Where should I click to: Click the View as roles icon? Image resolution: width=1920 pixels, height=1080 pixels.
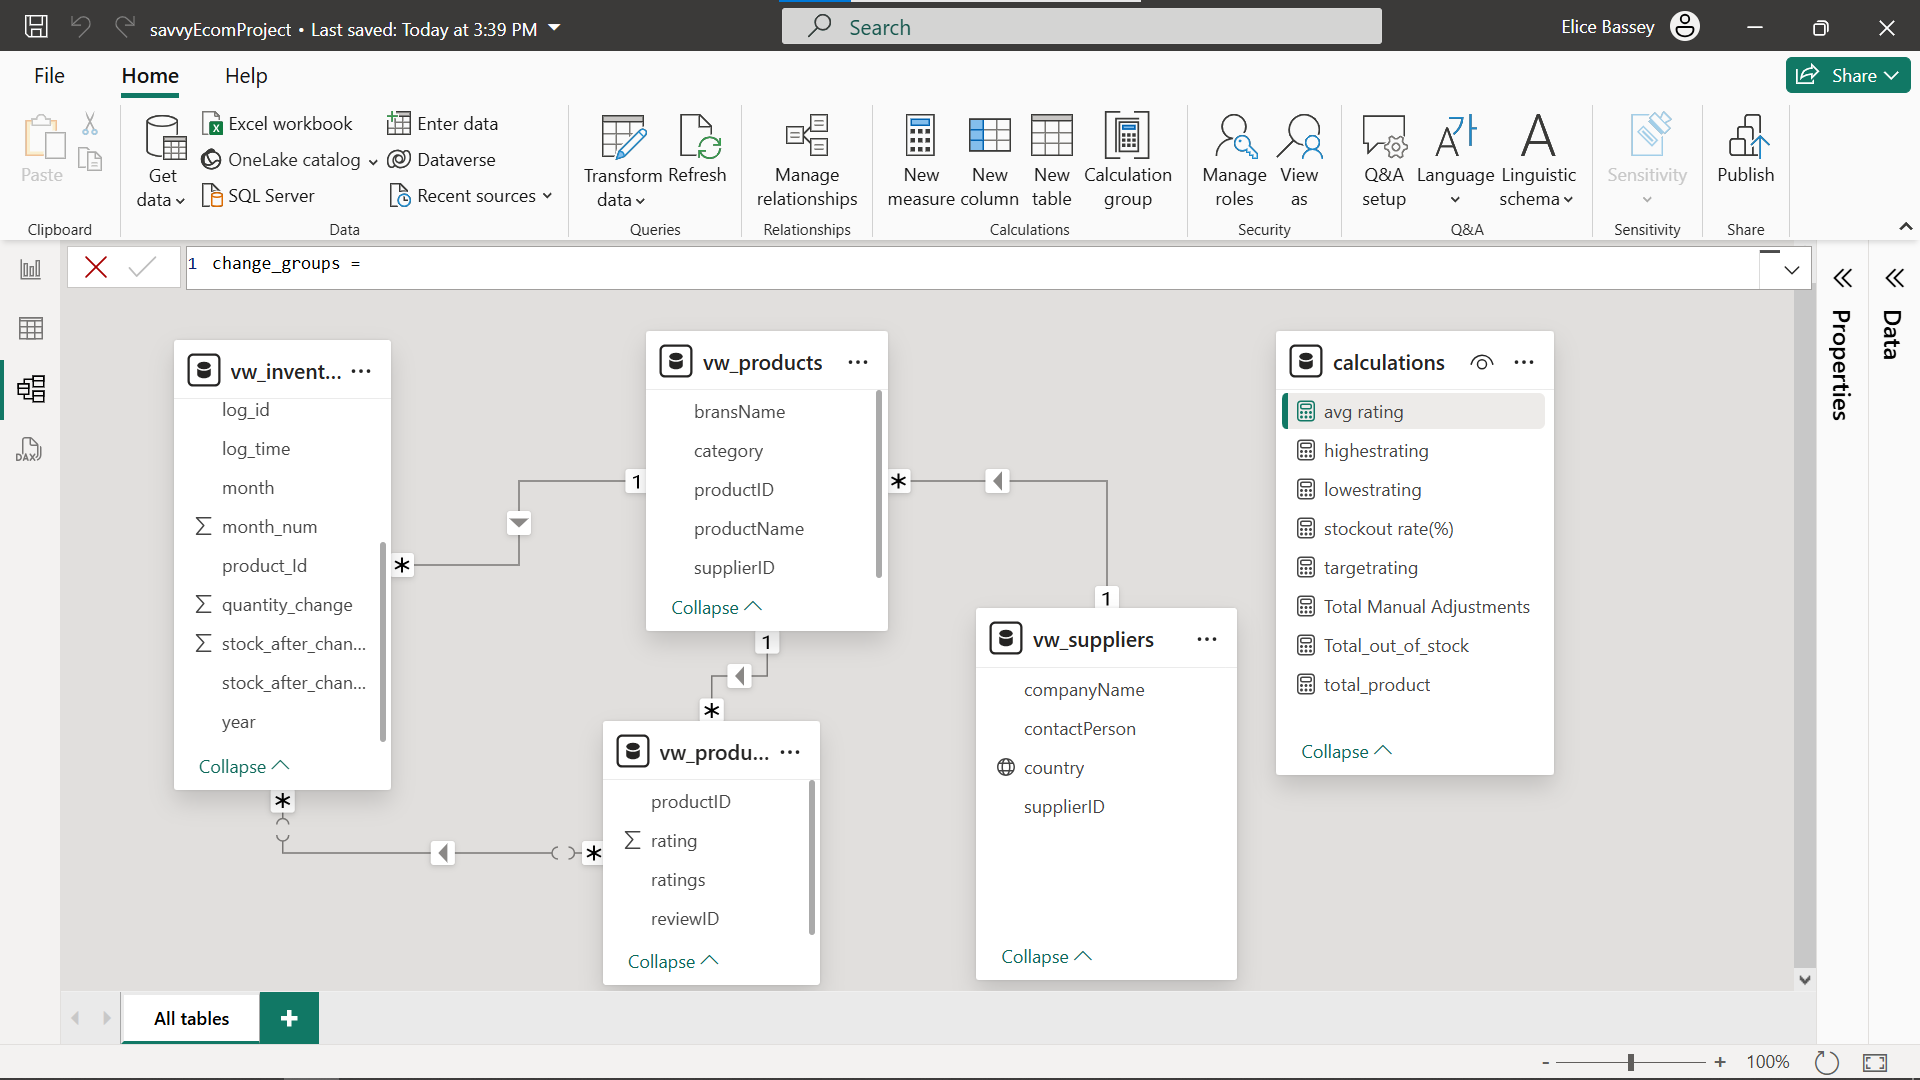click(x=1299, y=160)
